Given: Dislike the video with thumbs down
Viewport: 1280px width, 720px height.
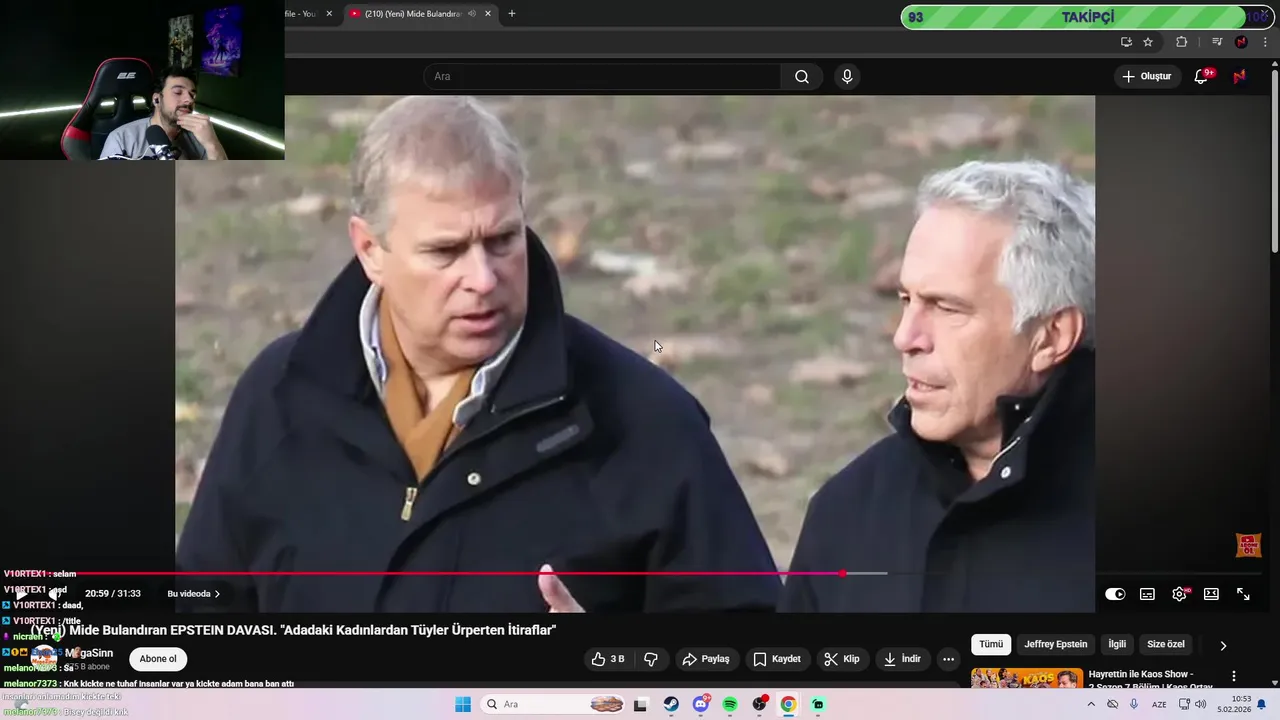Looking at the screenshot, I should [651, 659].
